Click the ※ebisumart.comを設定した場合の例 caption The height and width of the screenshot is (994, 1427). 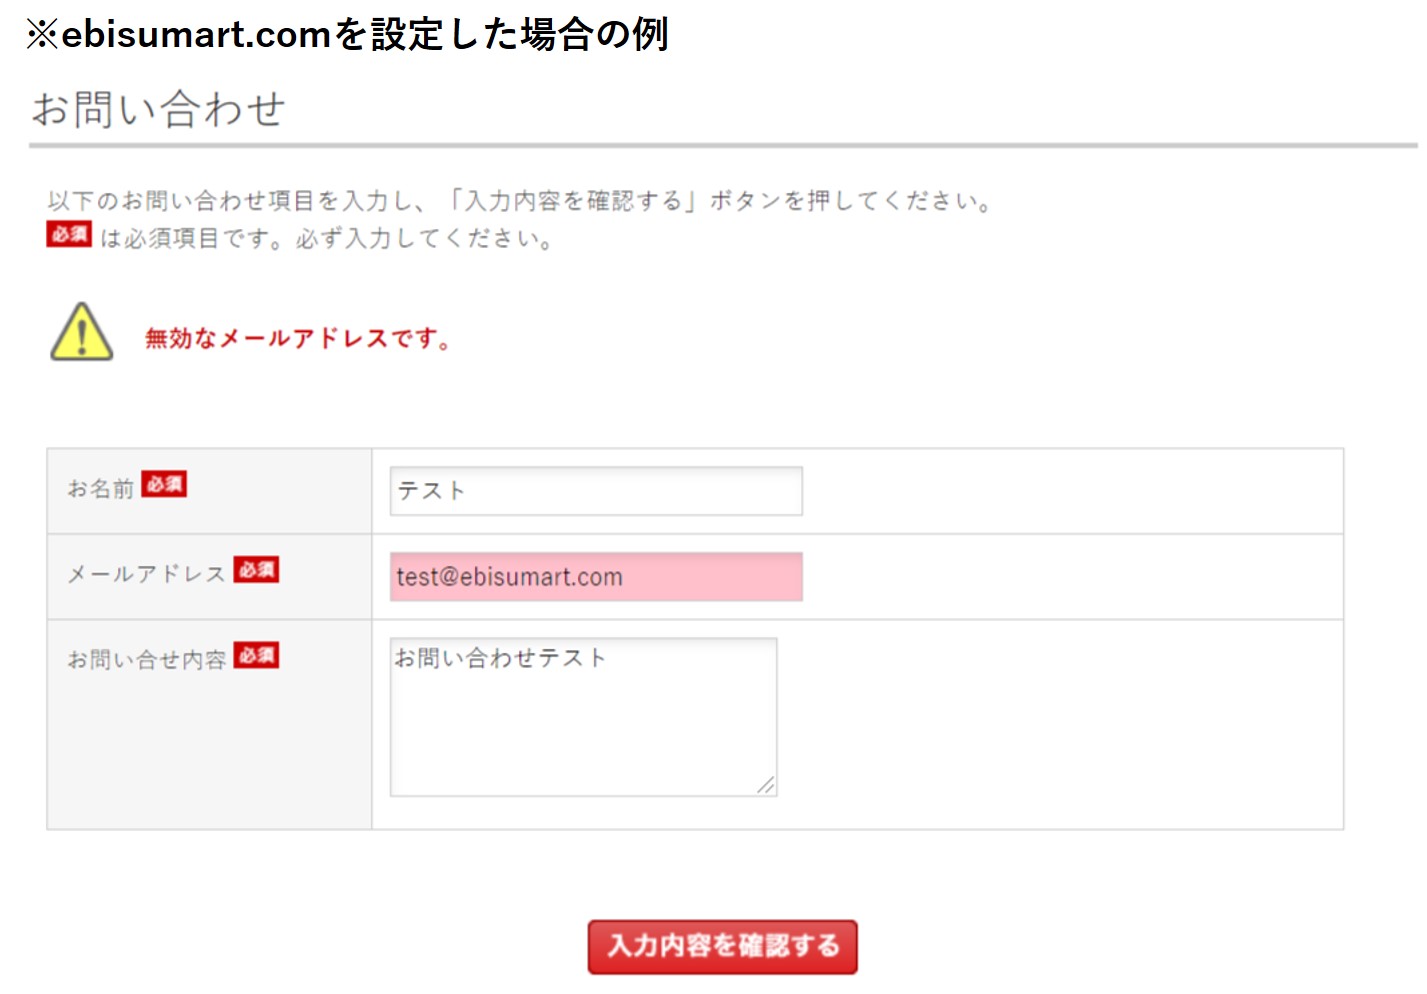pyautogui.click(x=347, y=34)
